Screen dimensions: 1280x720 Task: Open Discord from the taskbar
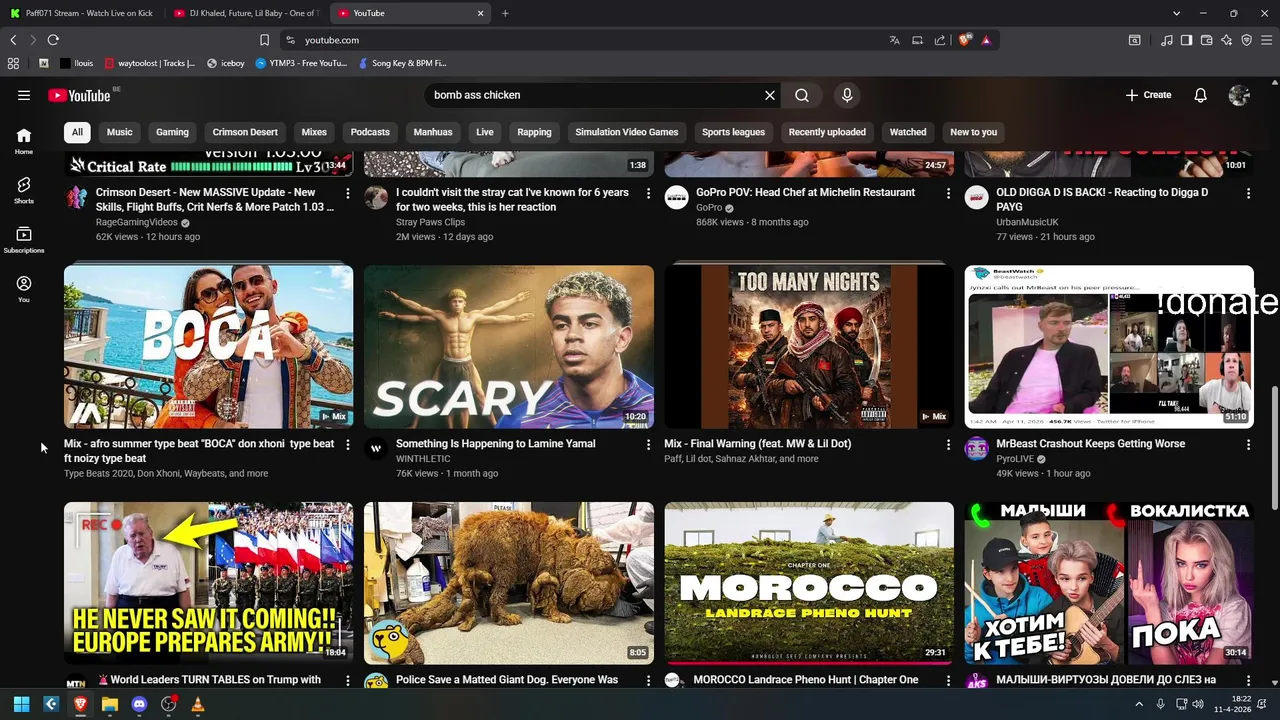pyautogui.click(x=139, y=704)
